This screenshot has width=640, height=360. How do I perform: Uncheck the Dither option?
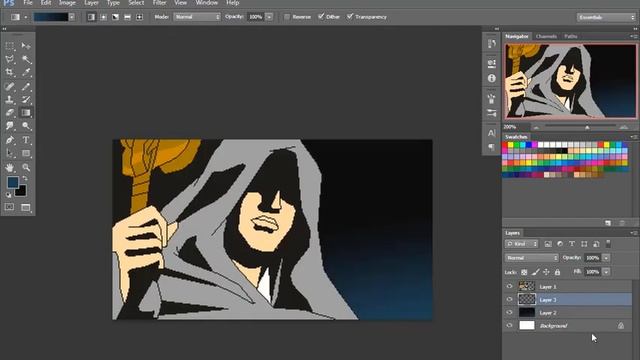(321, 16)
